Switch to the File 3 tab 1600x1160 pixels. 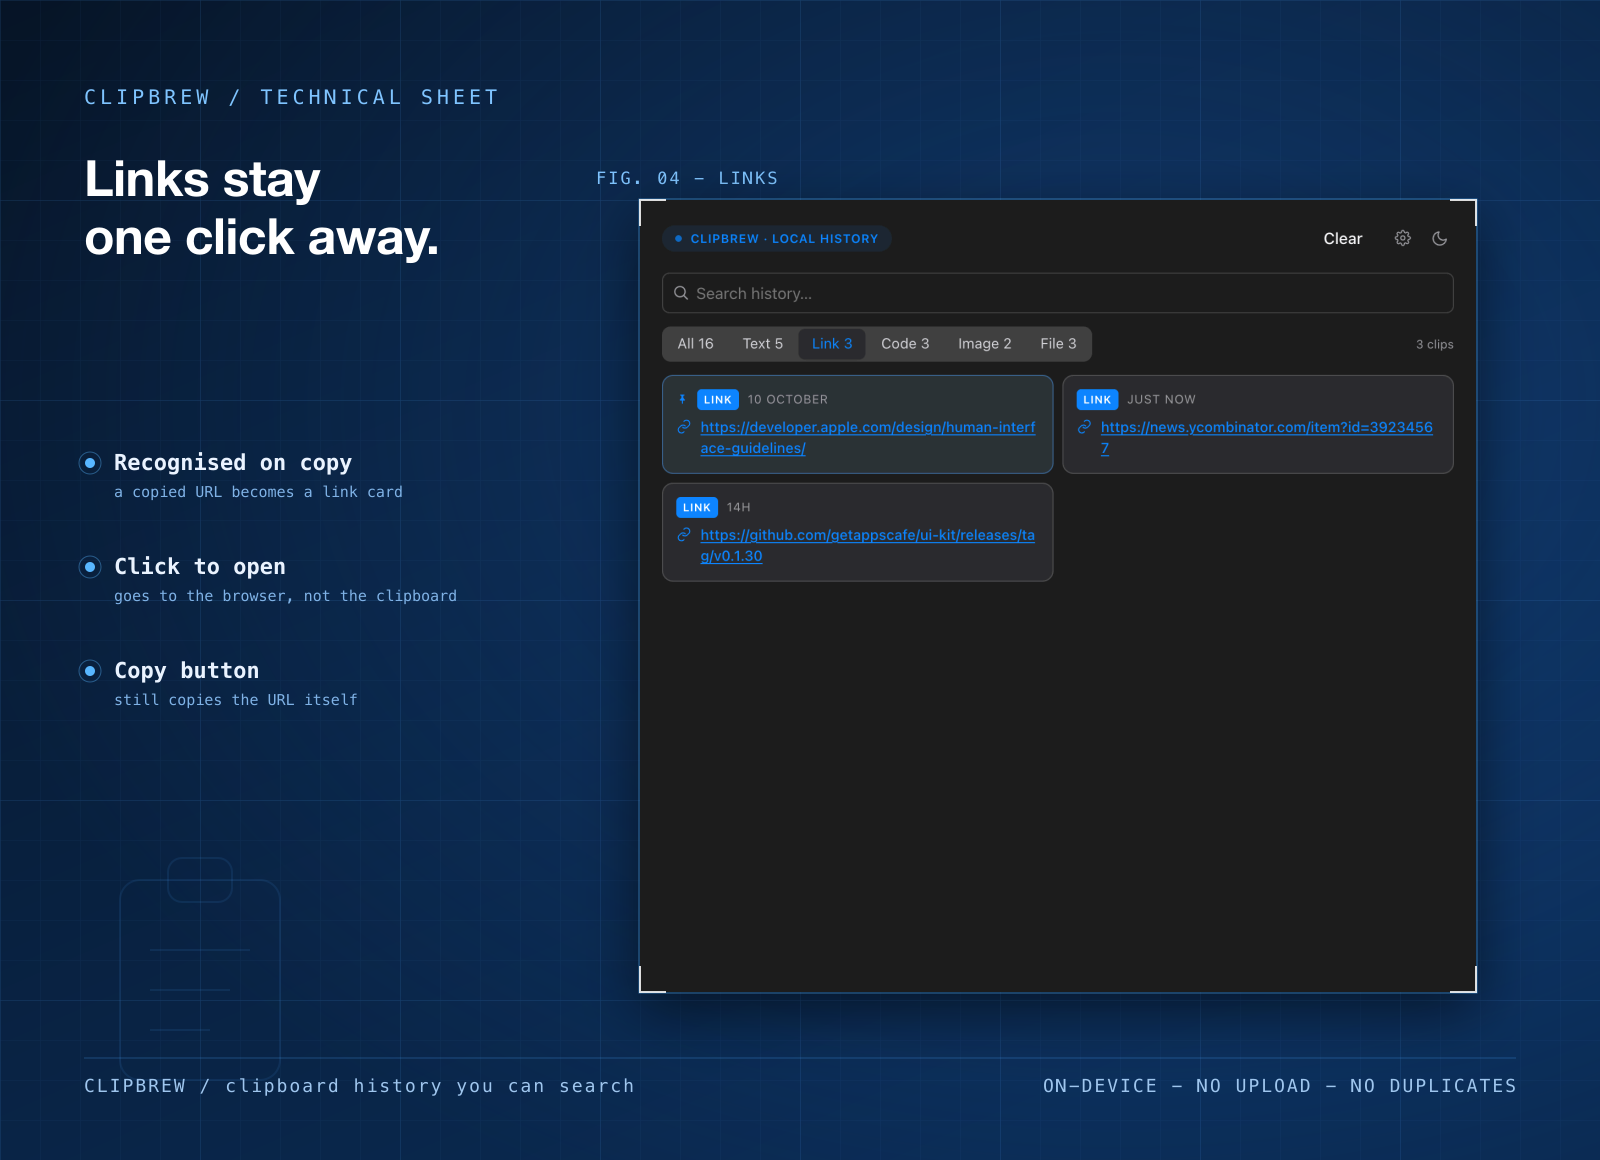coord(1058,344)
